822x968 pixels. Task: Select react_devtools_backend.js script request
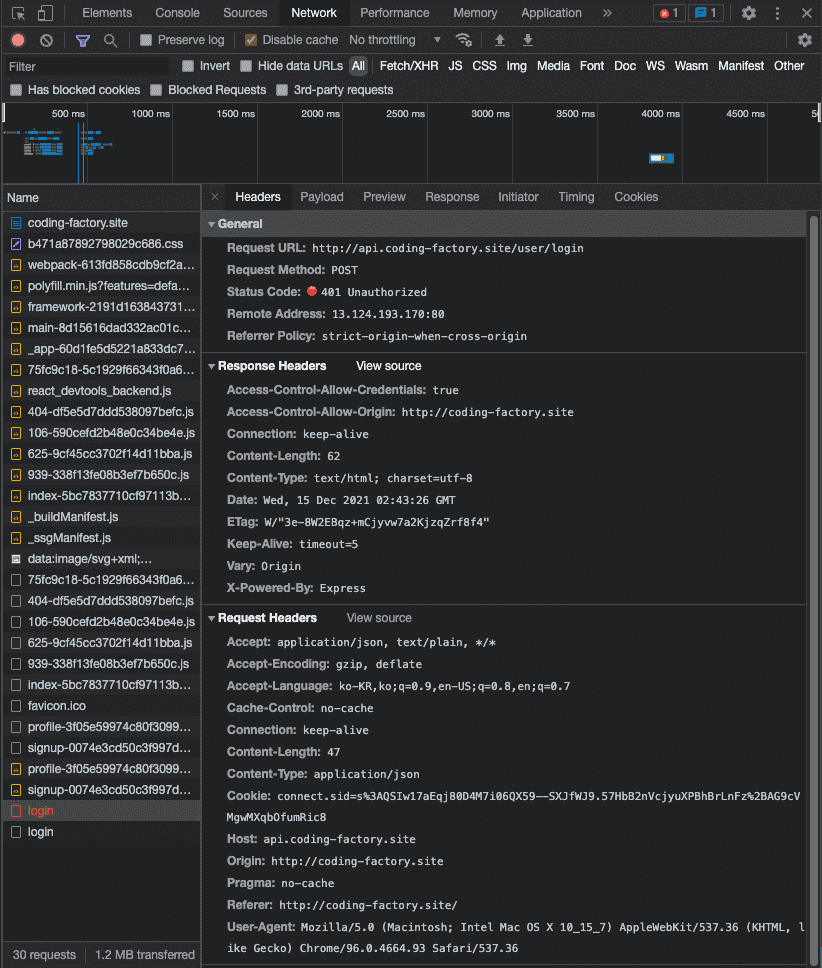(102, 391)
